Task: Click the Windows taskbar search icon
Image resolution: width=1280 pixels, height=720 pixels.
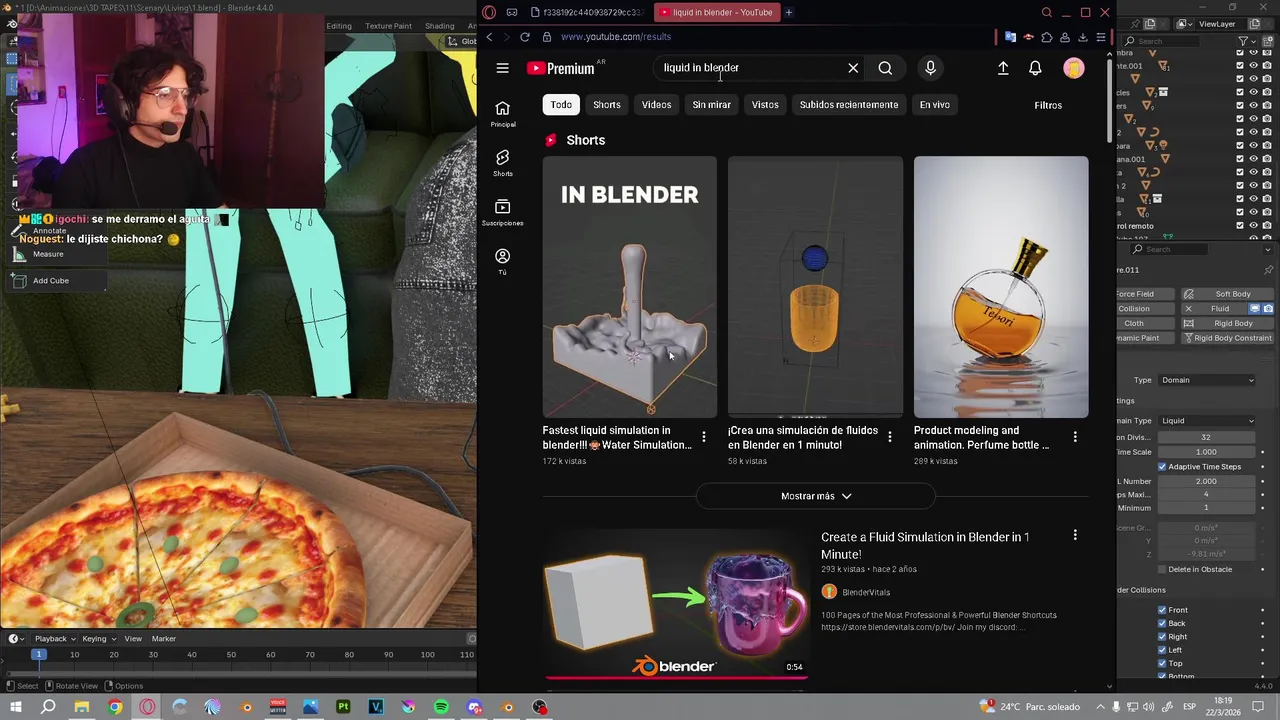Action: 48,707
